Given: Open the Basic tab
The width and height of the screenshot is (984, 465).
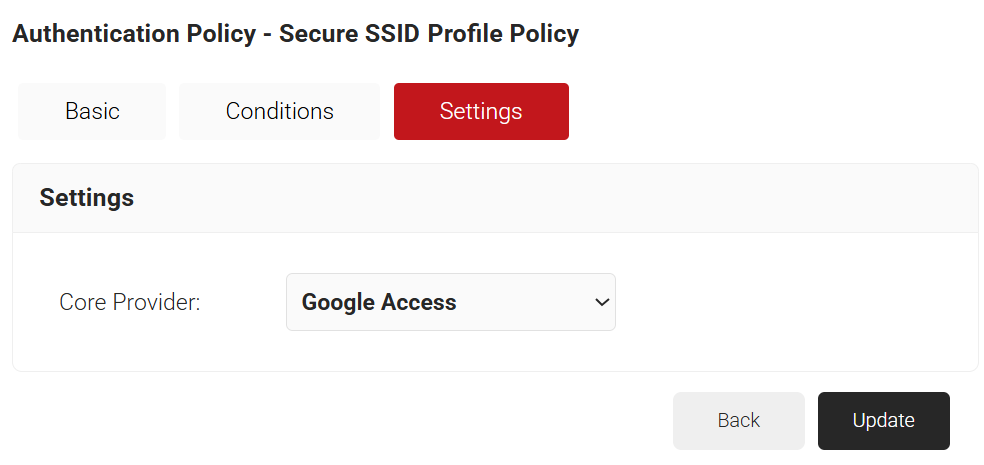Looking at the screenshot, I should pyautogui.click(x=92, y=111).
